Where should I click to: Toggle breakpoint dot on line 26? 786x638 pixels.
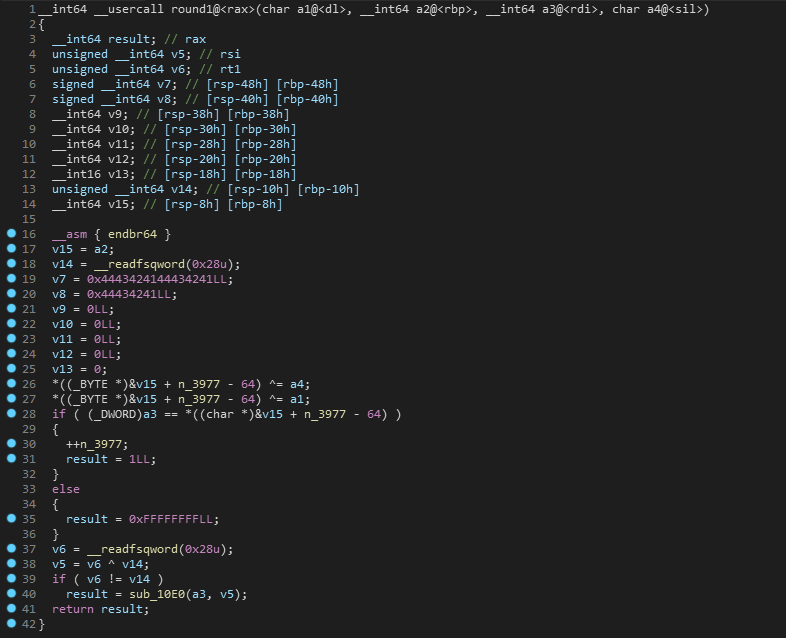tap(12, 383)
